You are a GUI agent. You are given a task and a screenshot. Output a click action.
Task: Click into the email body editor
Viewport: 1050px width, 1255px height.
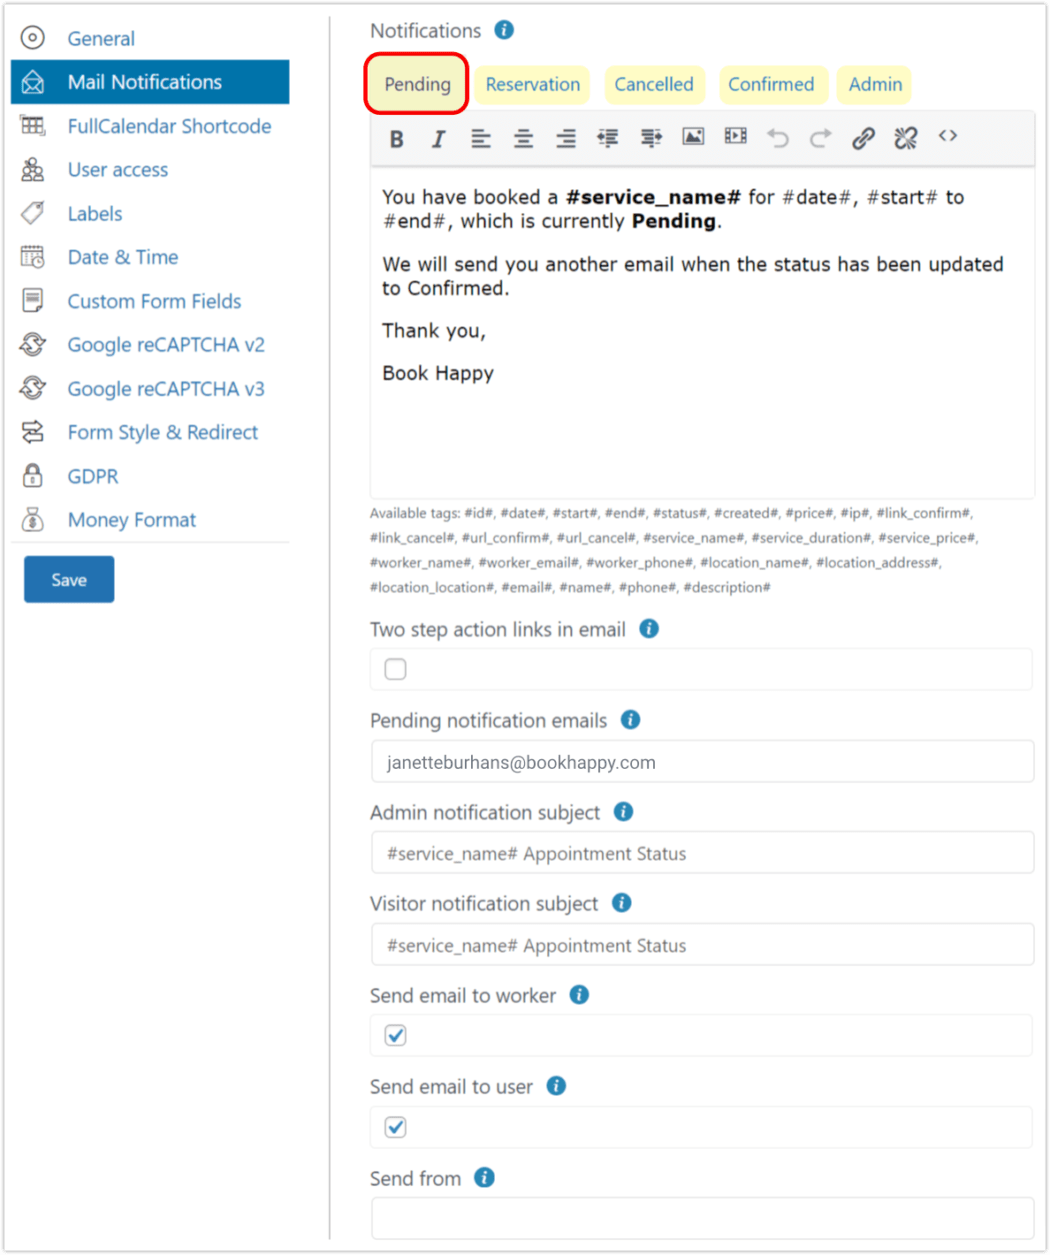point(702,333)
